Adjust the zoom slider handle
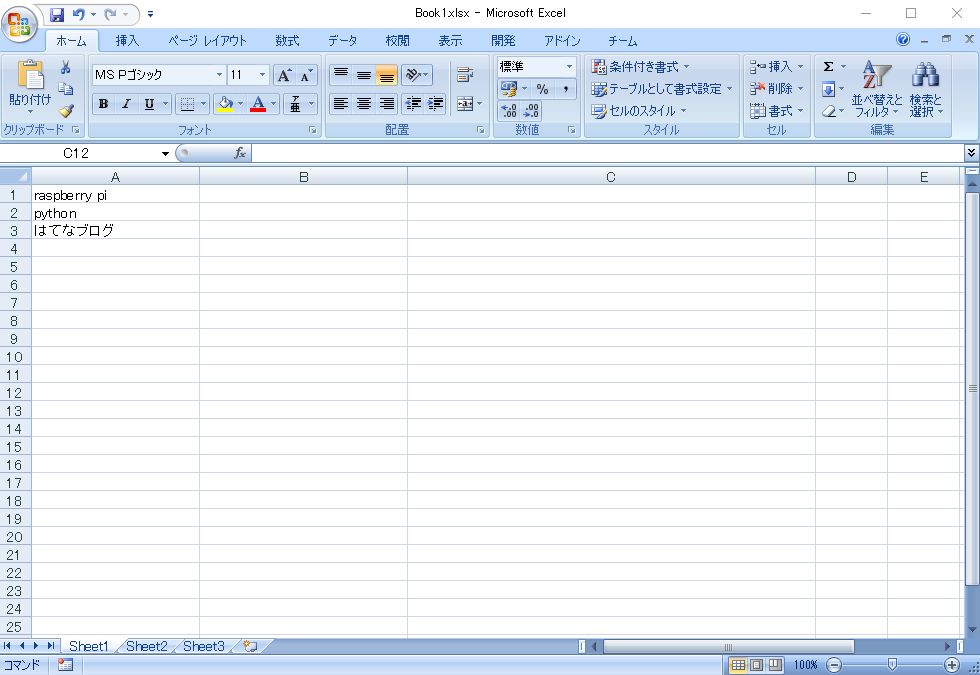The image size is (980, 675). tap(892, 665)
